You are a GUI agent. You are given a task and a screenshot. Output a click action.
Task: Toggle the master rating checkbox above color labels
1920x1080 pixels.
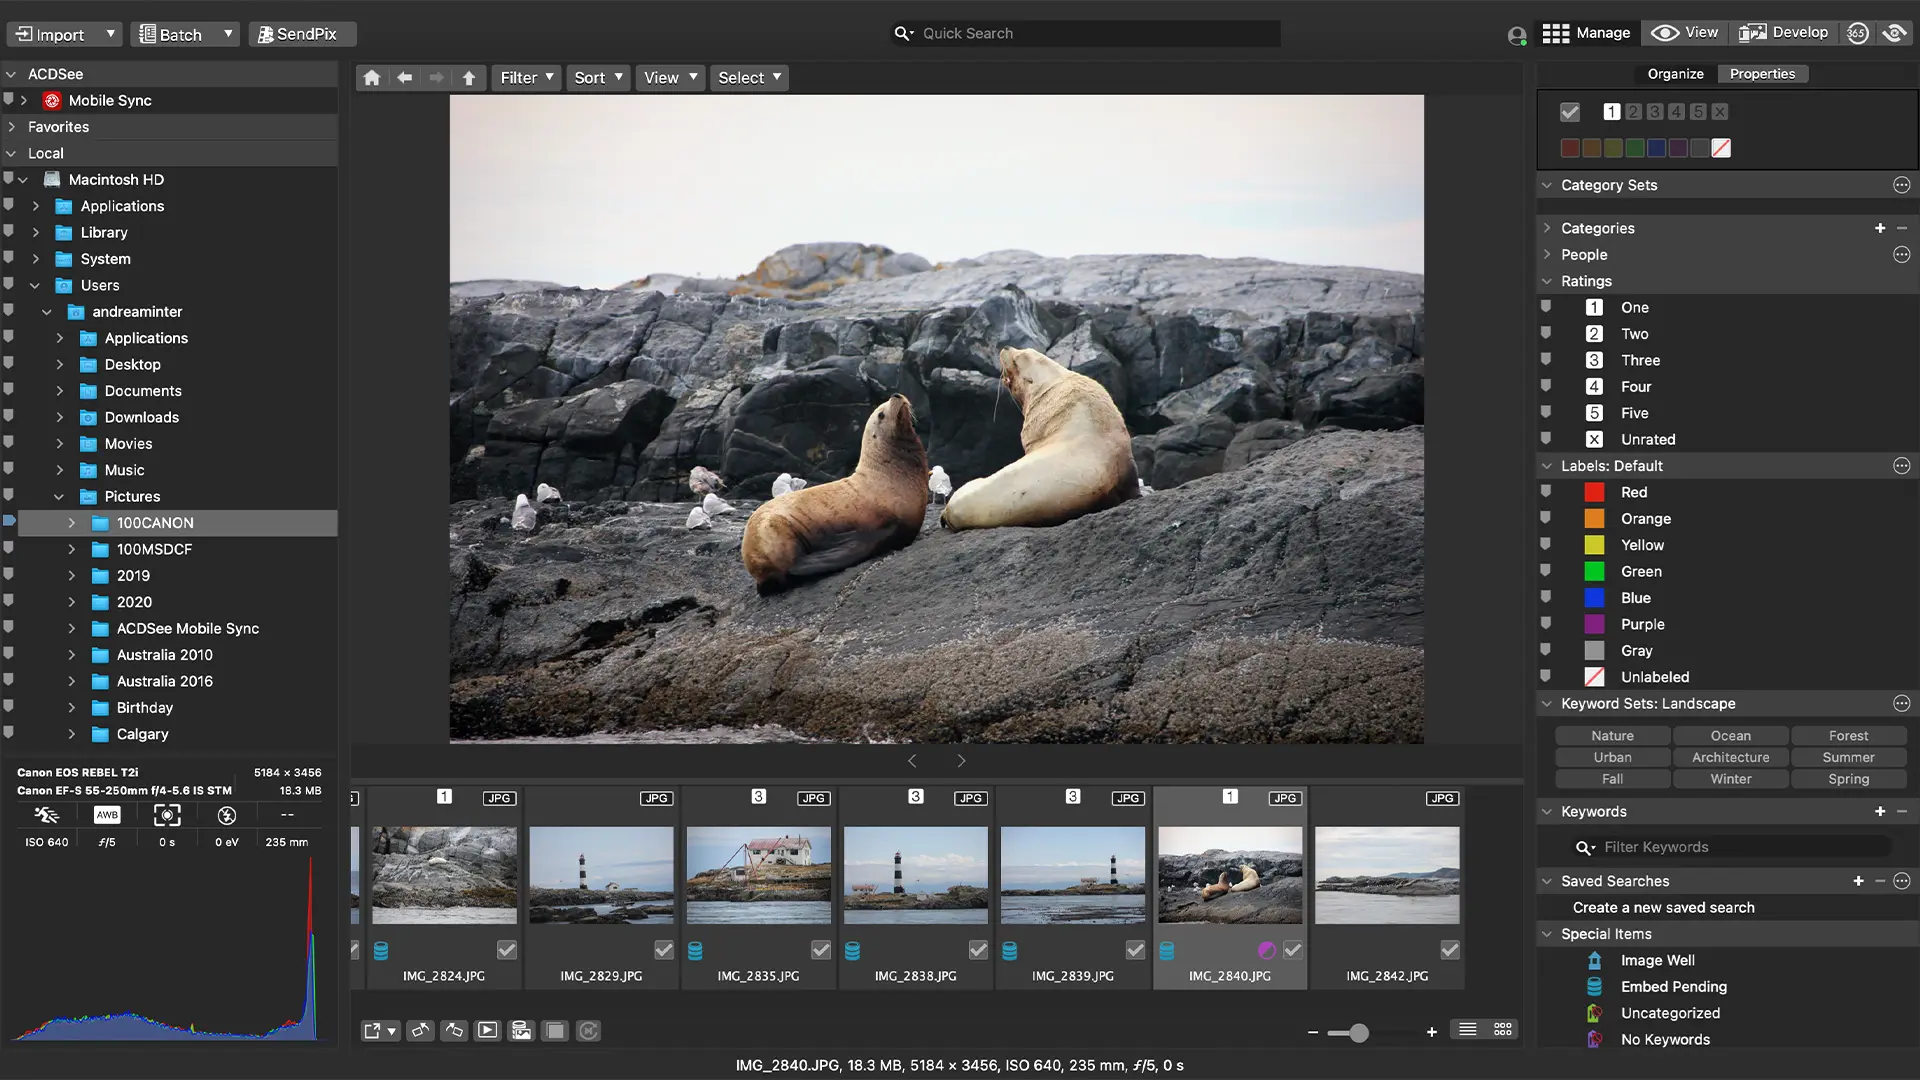(x=1570, y=112)
